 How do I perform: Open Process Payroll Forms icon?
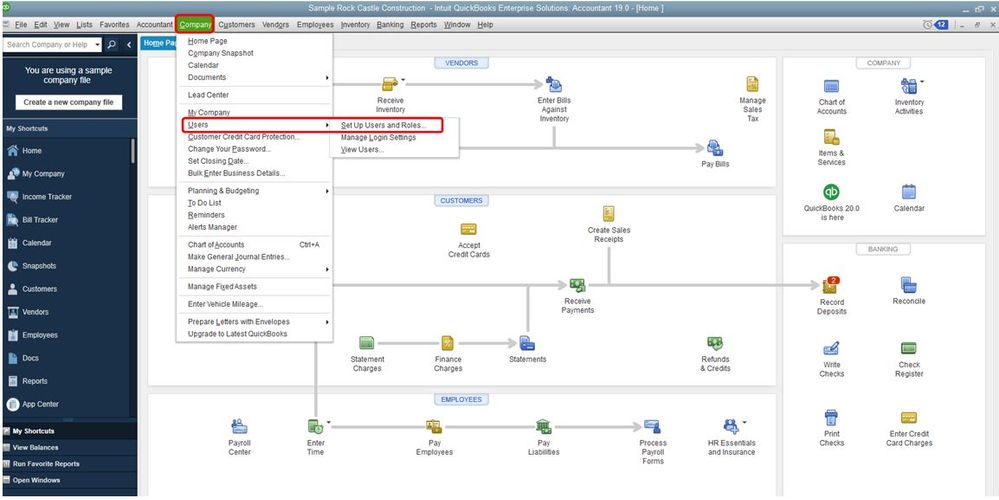point(652,427)
